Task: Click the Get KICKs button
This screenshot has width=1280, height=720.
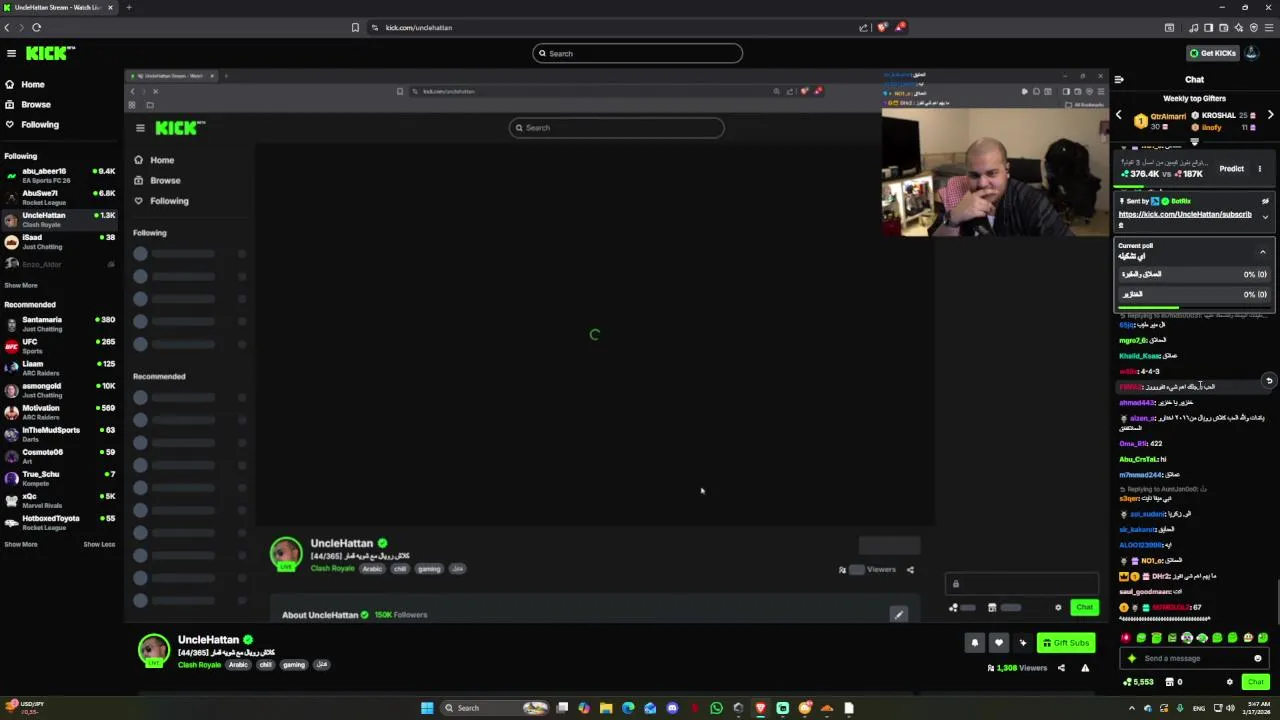Action: pyautogui.click(x=1213, y=53)
